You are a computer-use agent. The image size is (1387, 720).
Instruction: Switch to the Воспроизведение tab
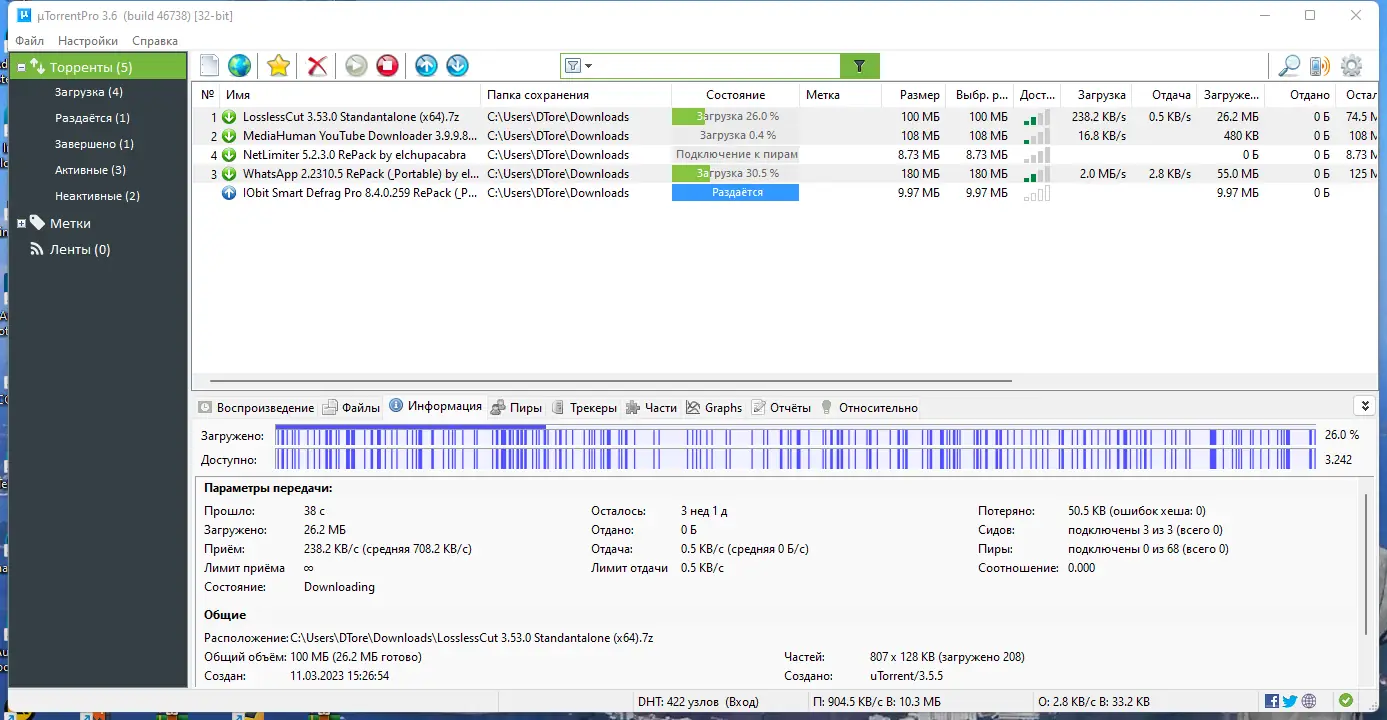point(256,407)
